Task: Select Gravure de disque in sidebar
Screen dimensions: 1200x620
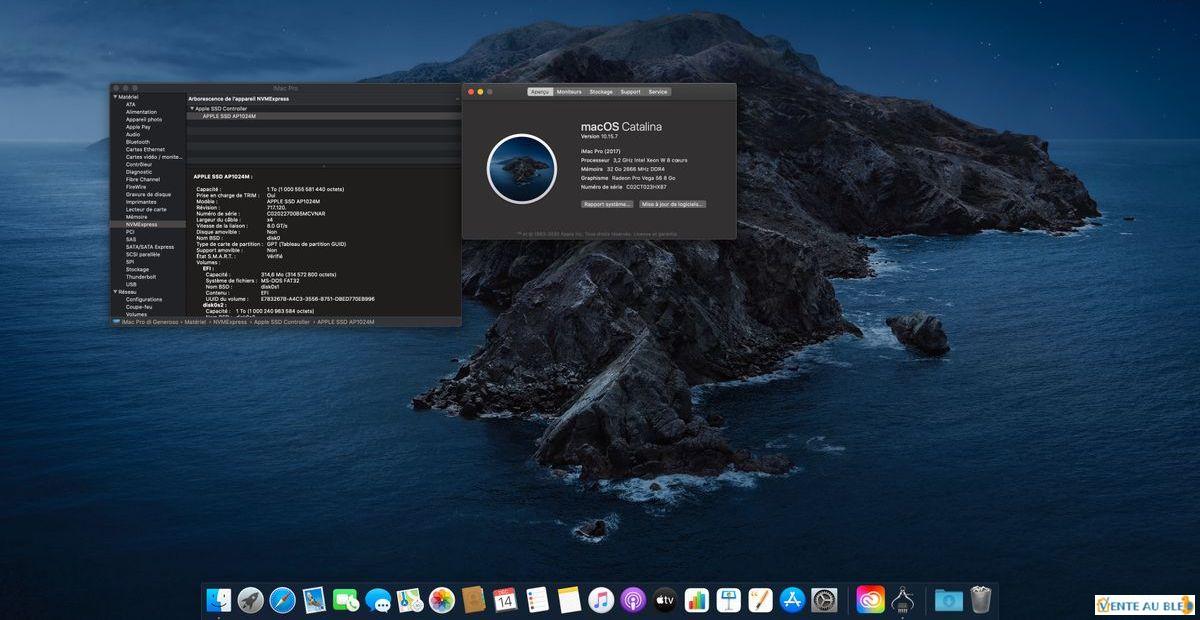Action: pos(148,194)
